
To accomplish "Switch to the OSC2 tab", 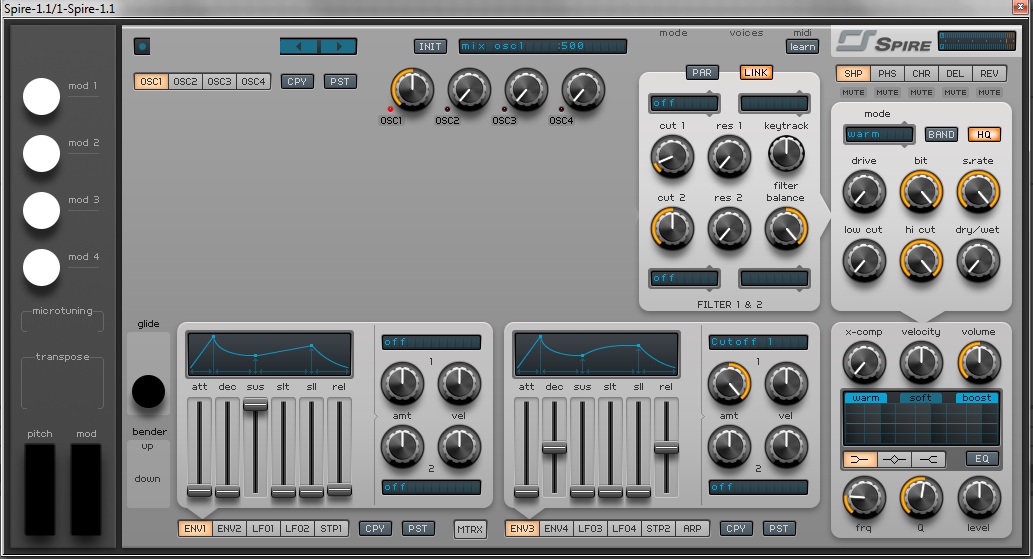I will tap(185, 82).
